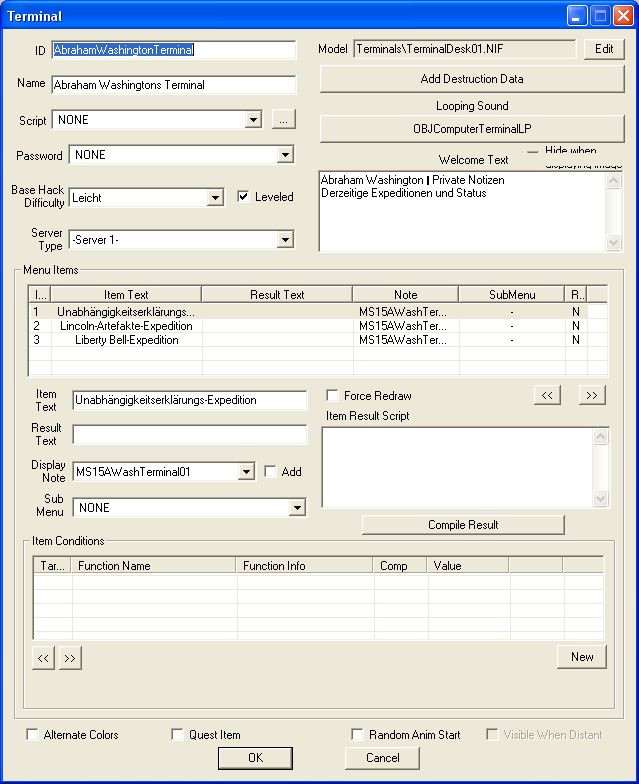Click the New button in Item Conditions

(x=582, y=656)
